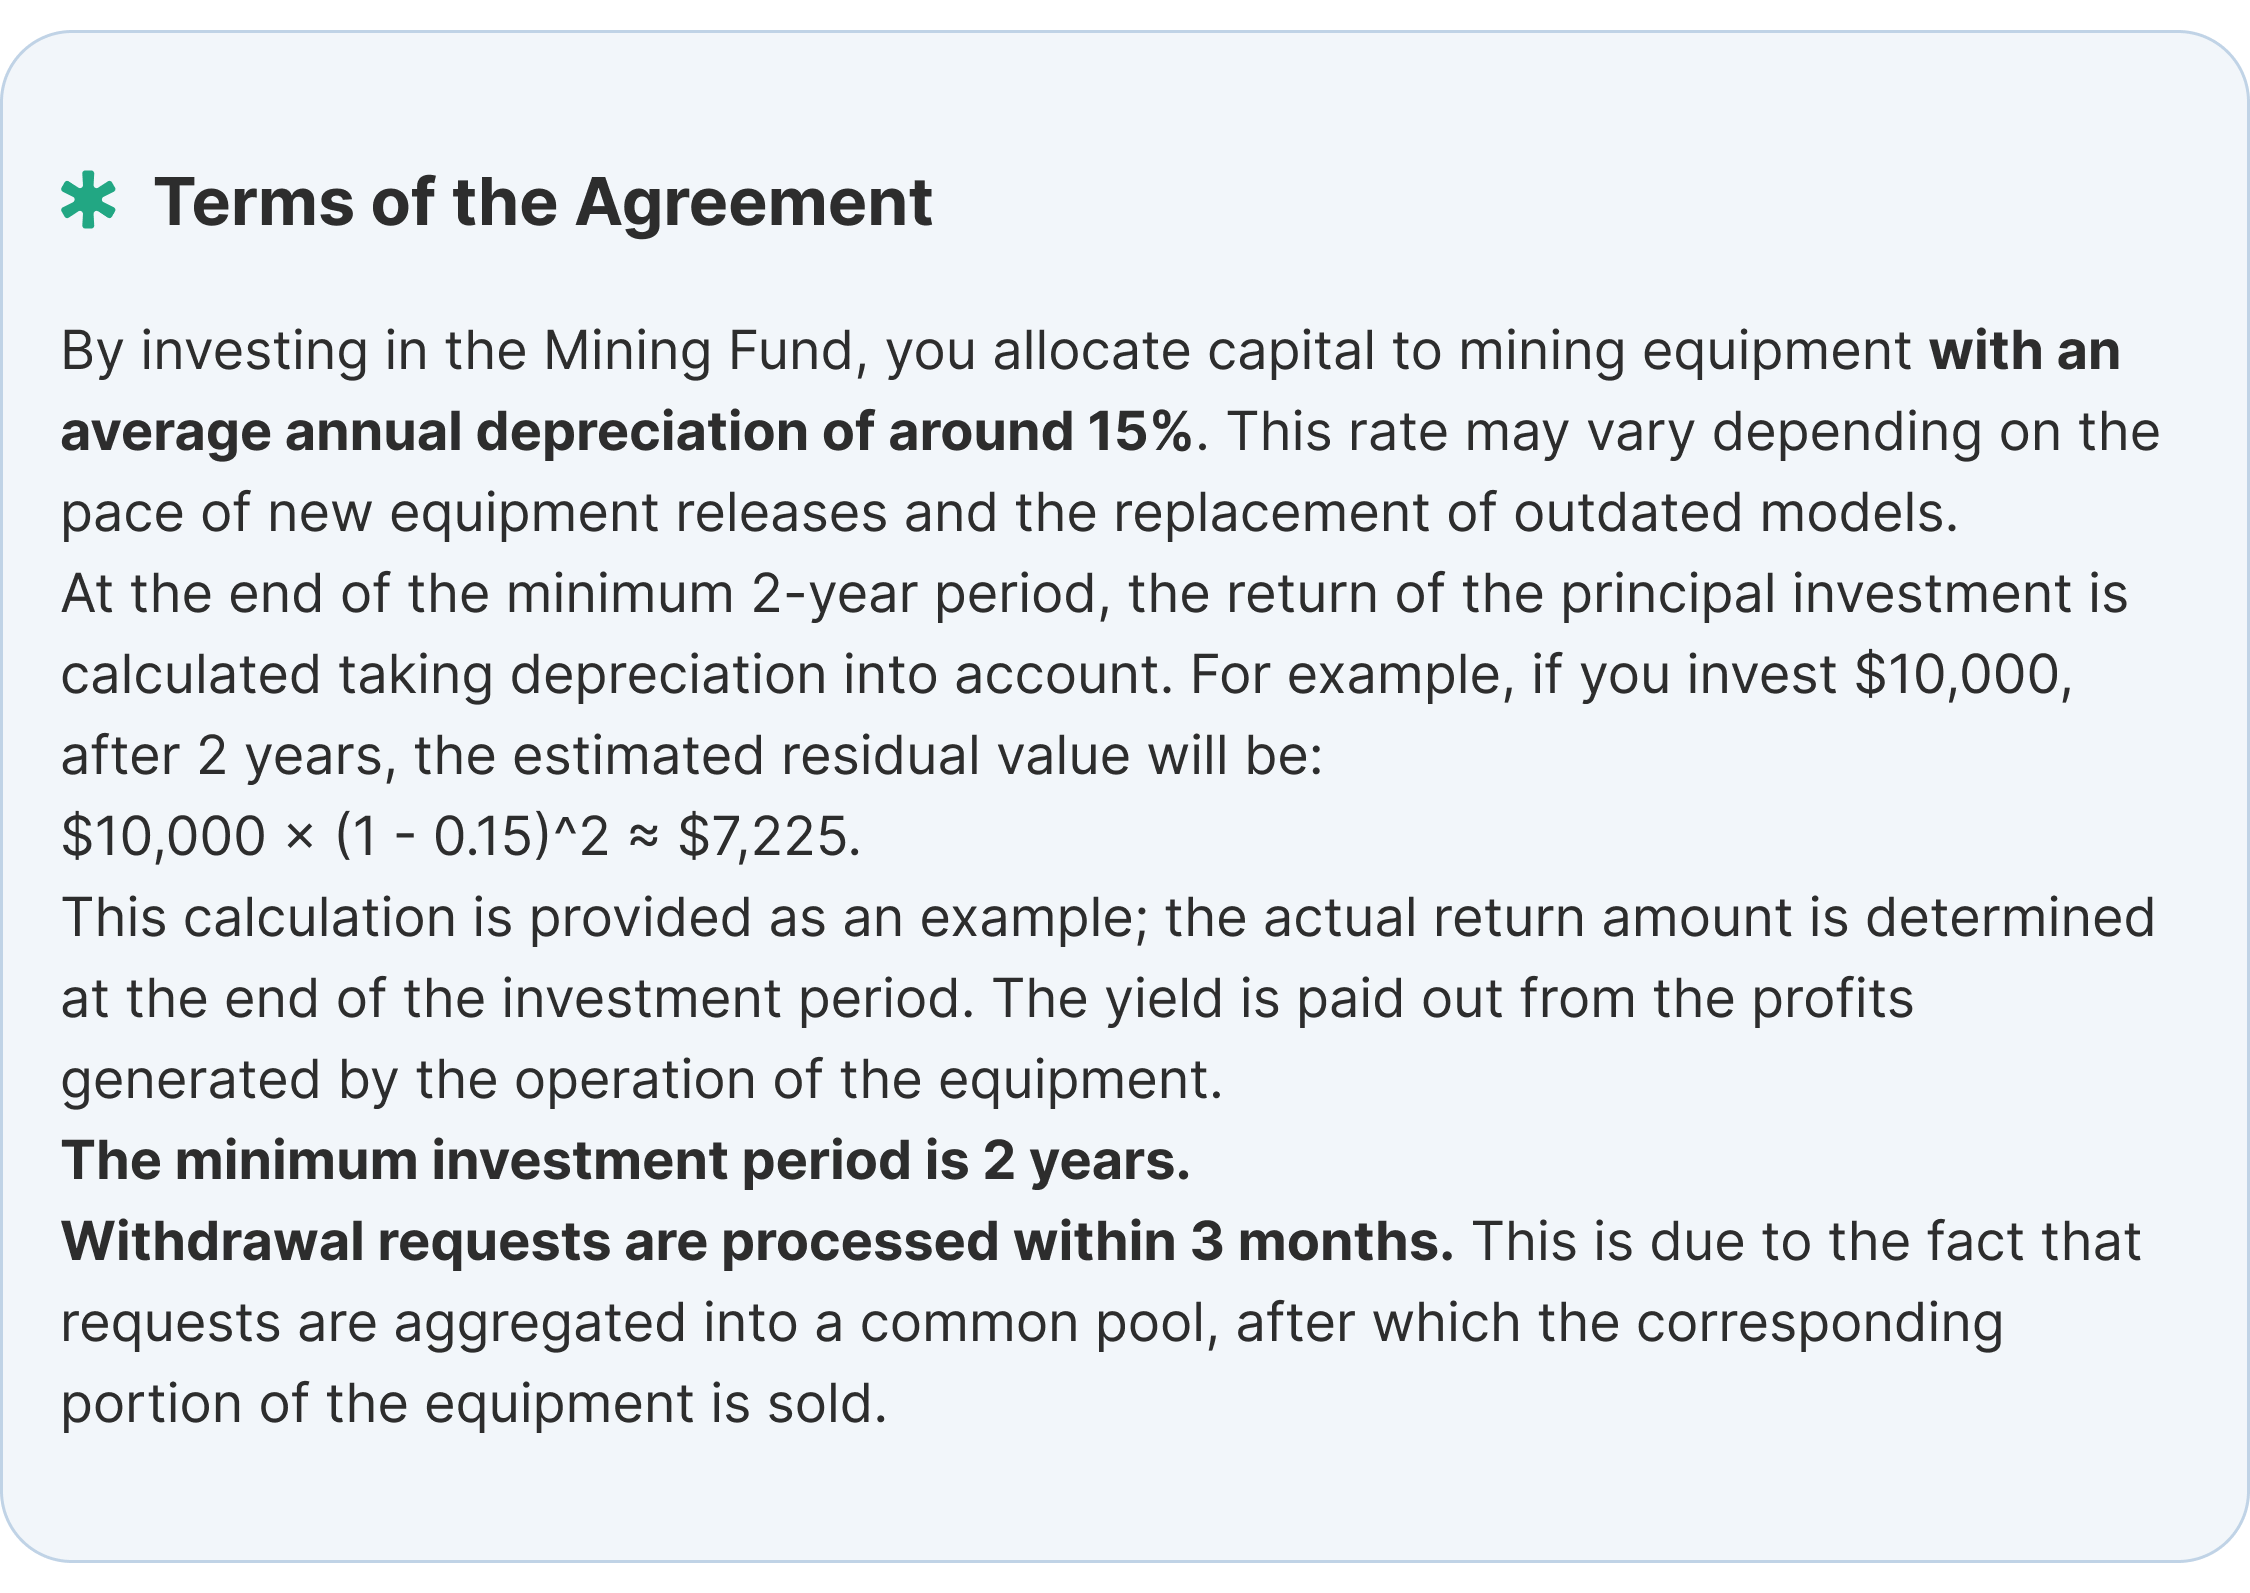Click the green asterisk icon
Image resolution: width=2250 pixels, height=1593 pixels.
(x=88, y=201)
